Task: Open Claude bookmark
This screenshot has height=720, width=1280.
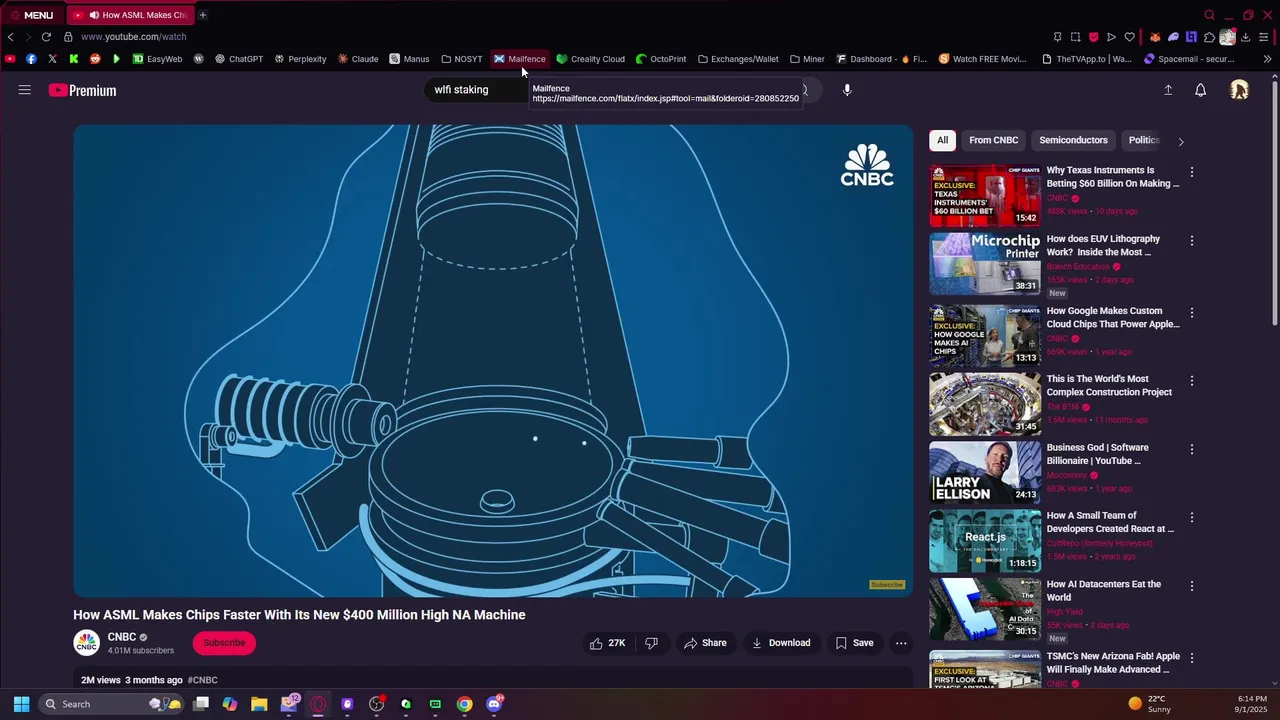Action: click(x=358, y=59)
